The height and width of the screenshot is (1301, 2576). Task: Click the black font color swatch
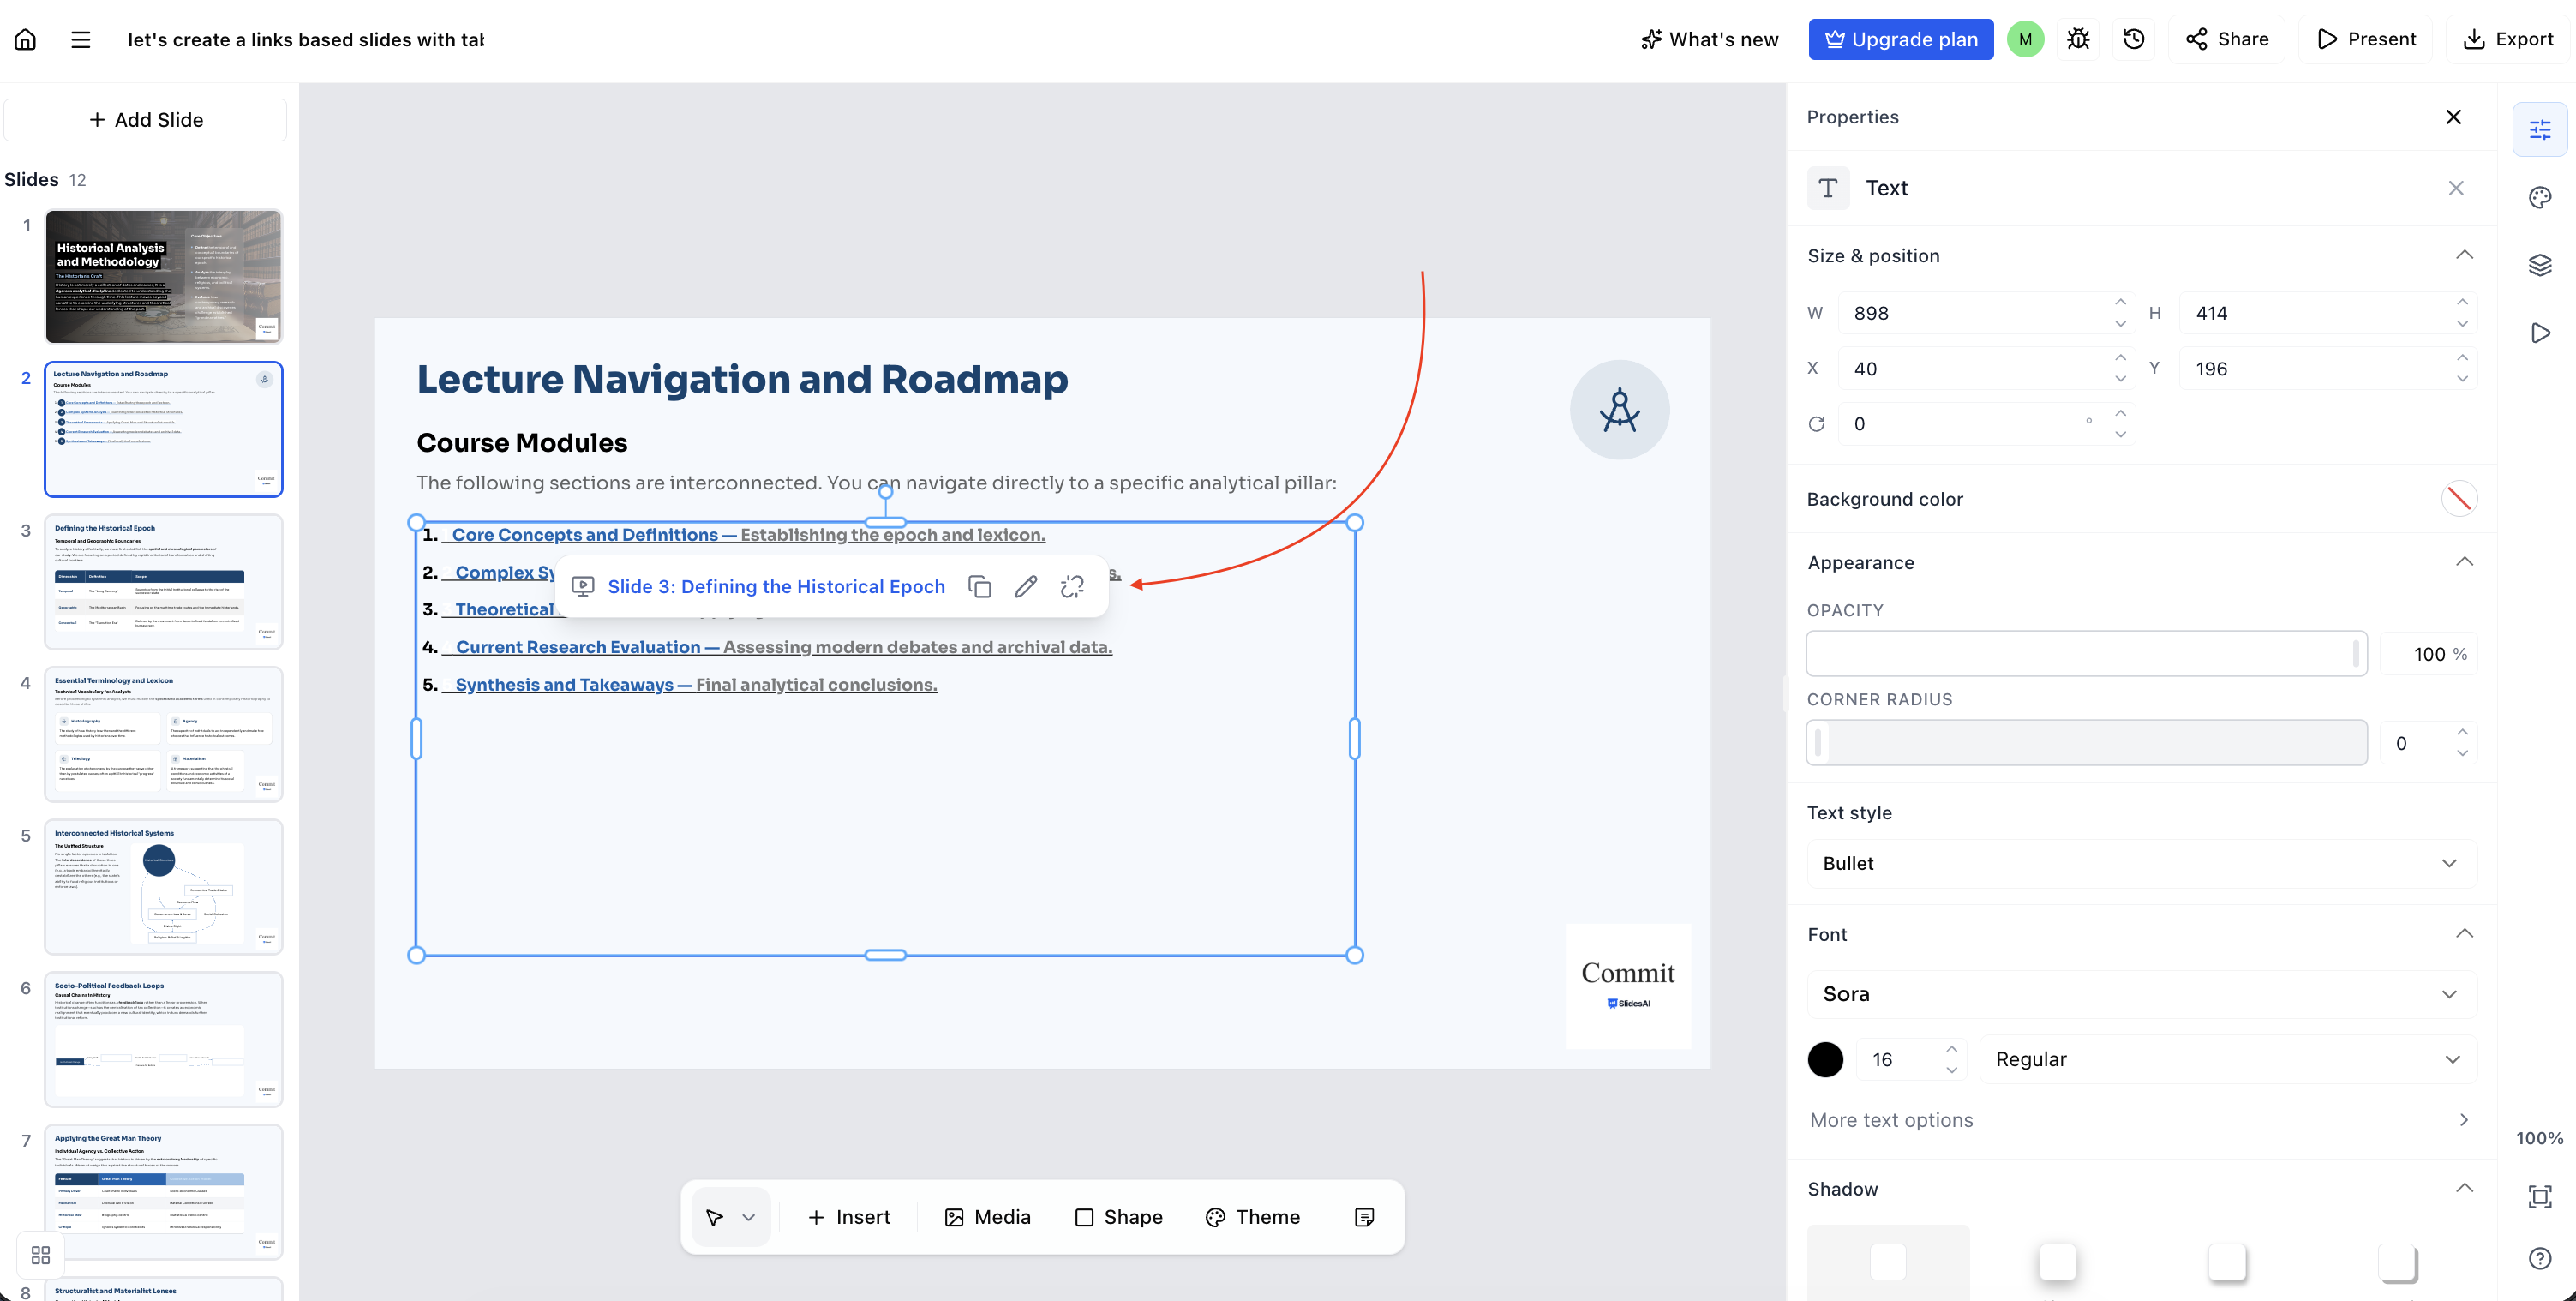[x=1825, y=1060]
